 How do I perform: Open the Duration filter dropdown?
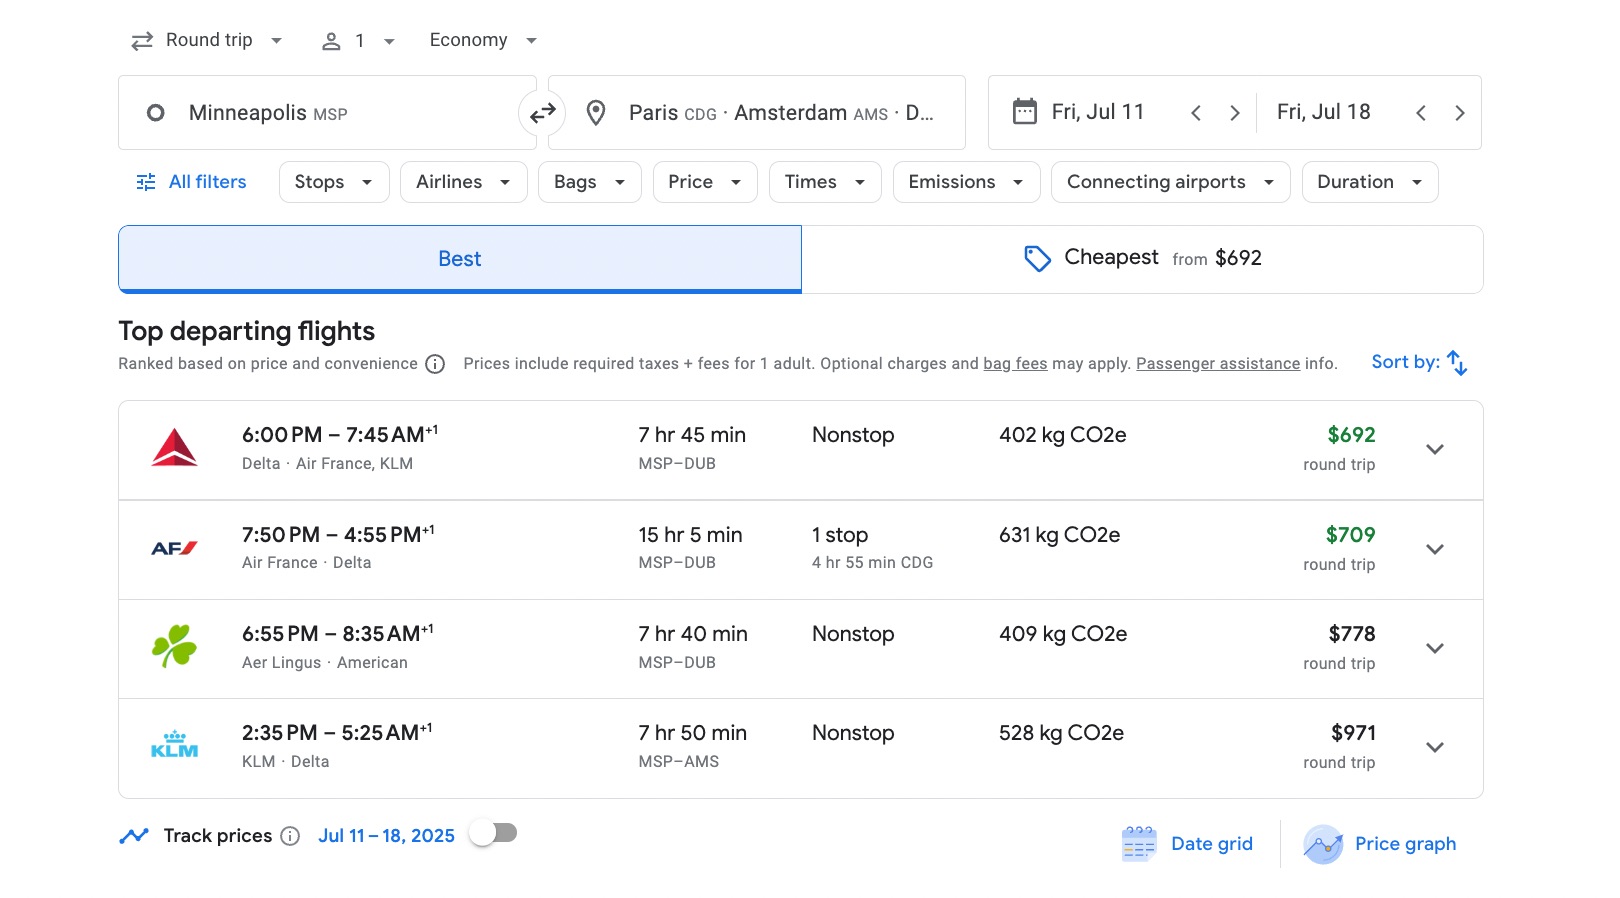[x=1370, y=182]
